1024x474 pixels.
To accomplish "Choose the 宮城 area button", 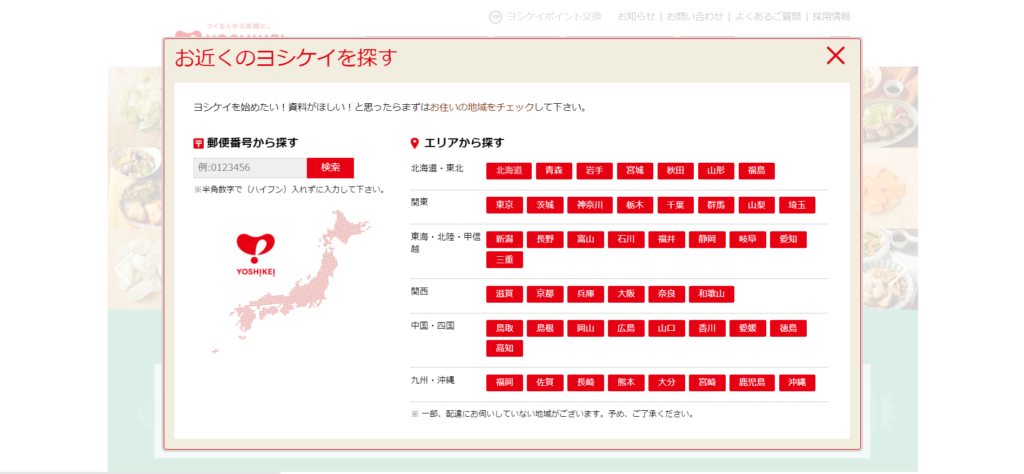I will [635, 171].
